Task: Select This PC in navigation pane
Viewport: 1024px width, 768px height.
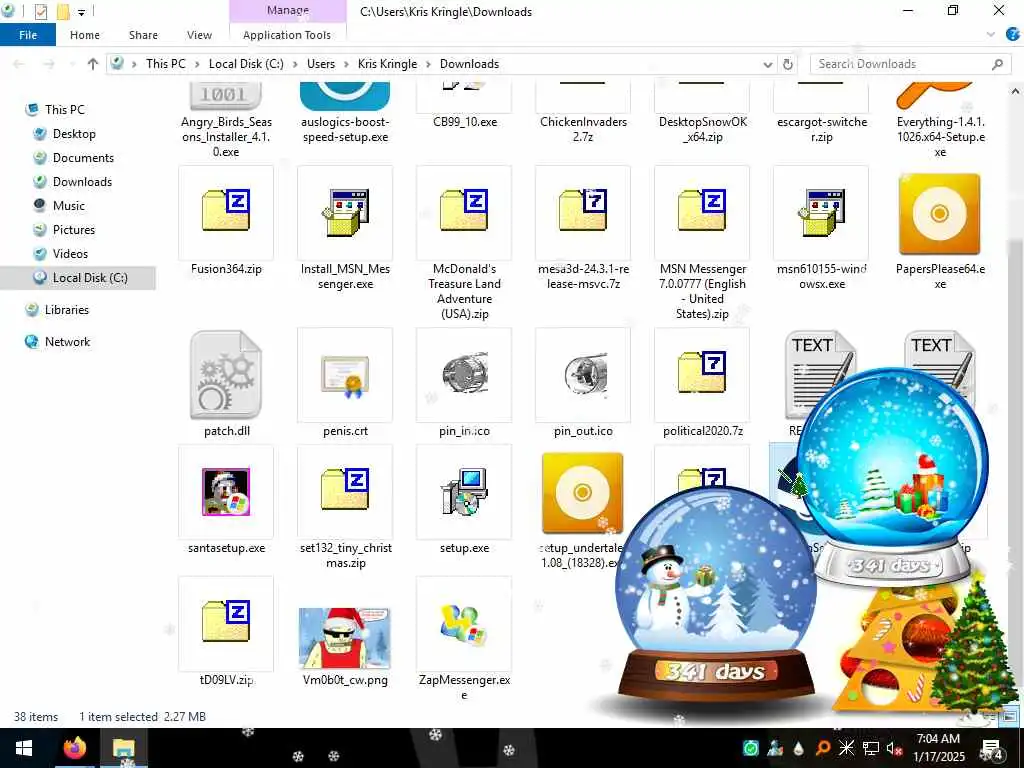Action: click(65, 109)
